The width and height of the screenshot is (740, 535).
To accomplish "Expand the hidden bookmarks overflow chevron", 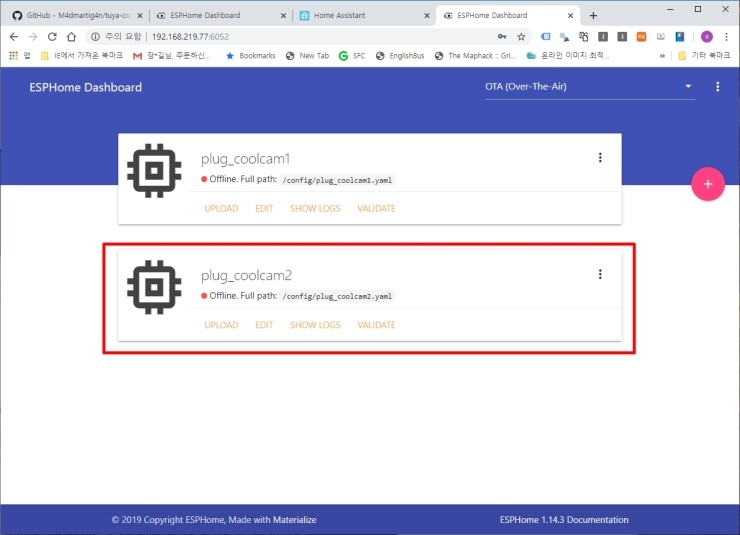I will tap(662, 56).
